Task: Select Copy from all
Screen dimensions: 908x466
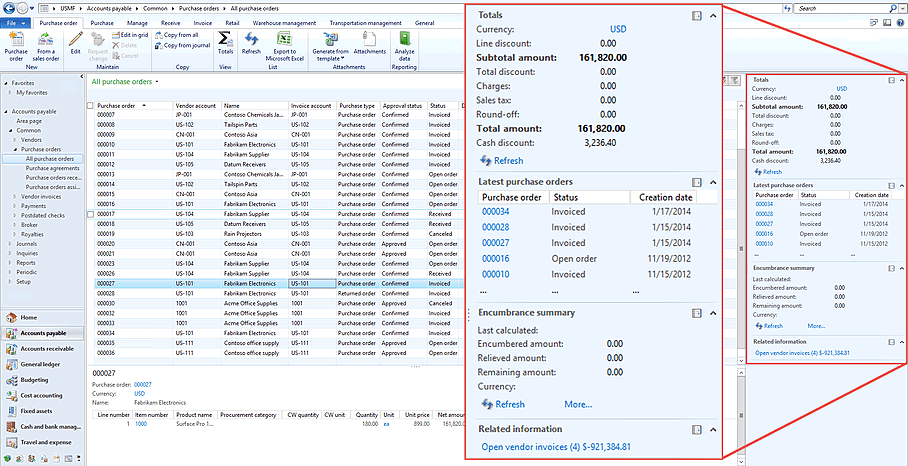Action: [x=176, y=35]
